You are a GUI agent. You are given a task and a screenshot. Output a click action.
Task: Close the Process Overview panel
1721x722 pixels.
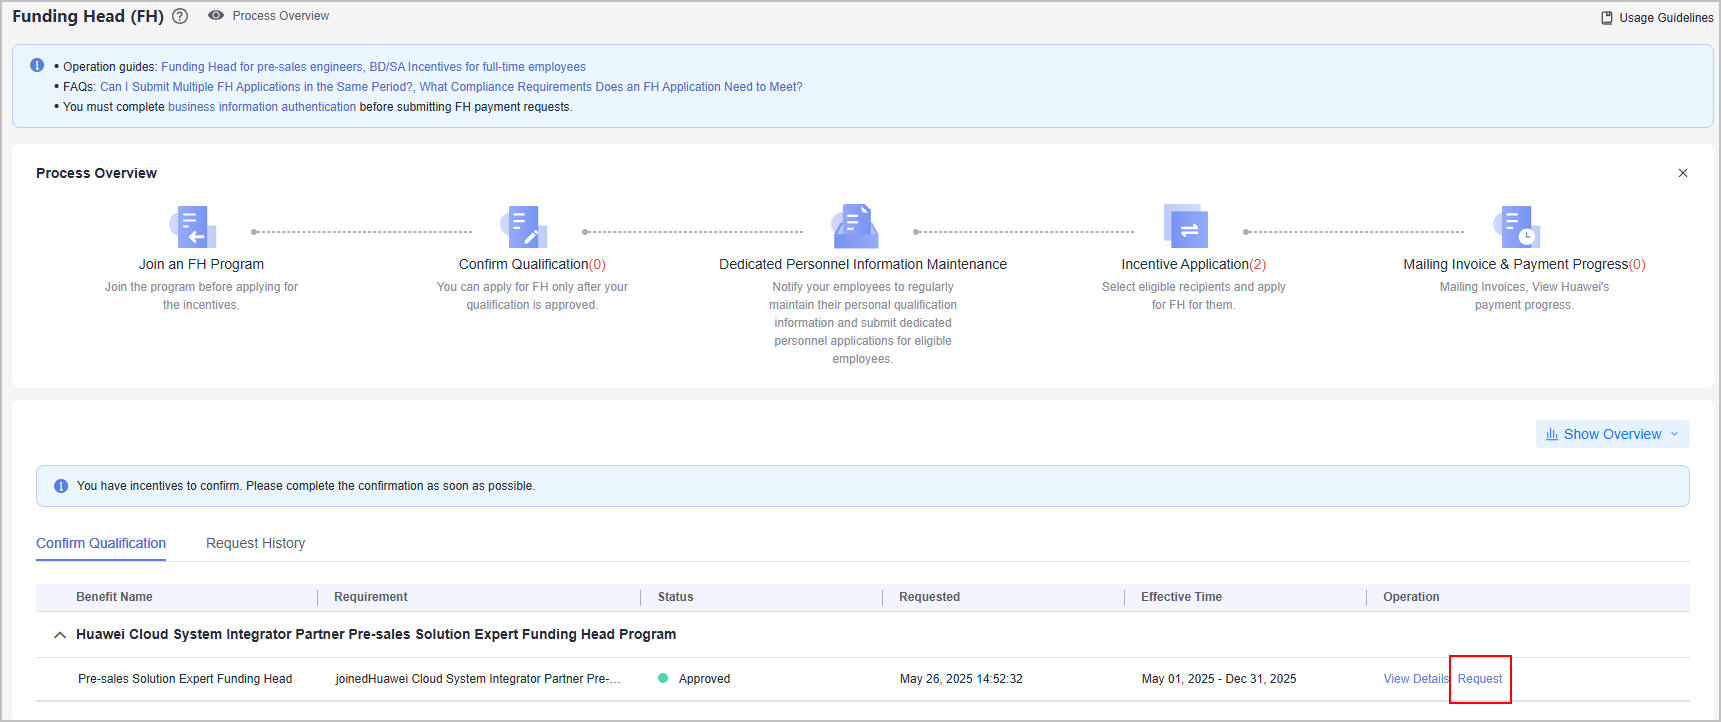[x=1682, y=173]
